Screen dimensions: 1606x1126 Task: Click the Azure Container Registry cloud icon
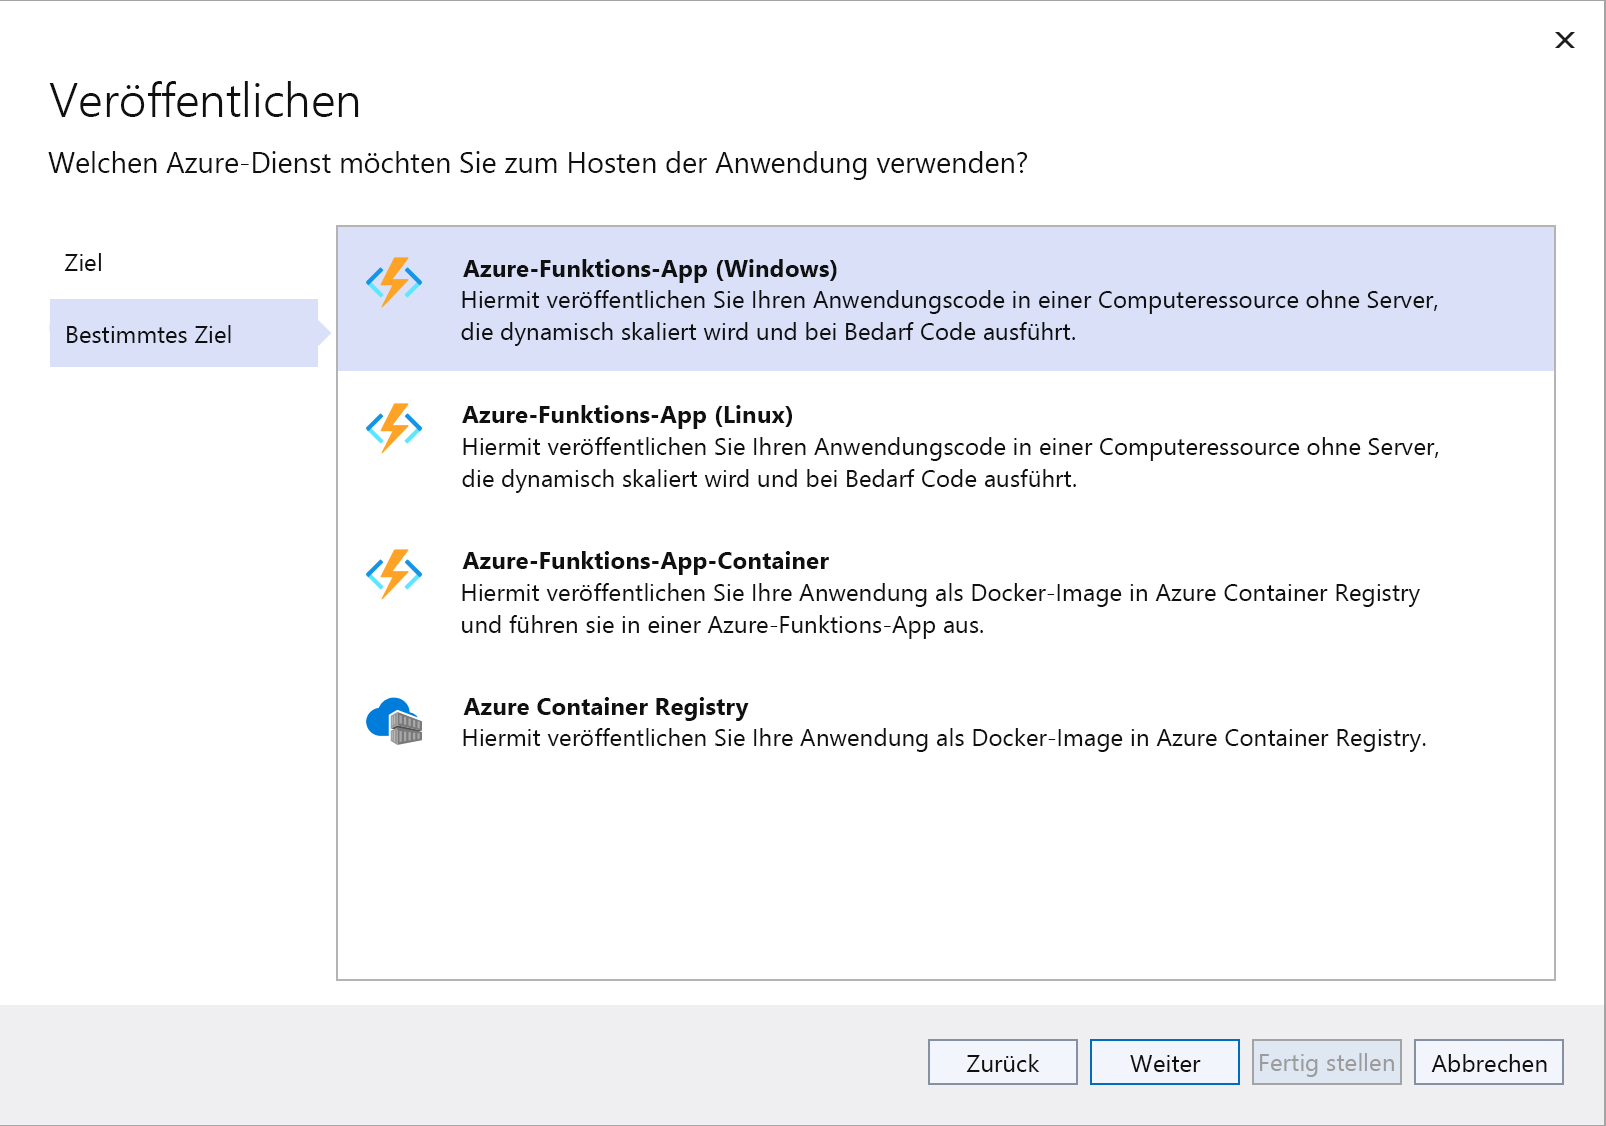coord(394,721)
